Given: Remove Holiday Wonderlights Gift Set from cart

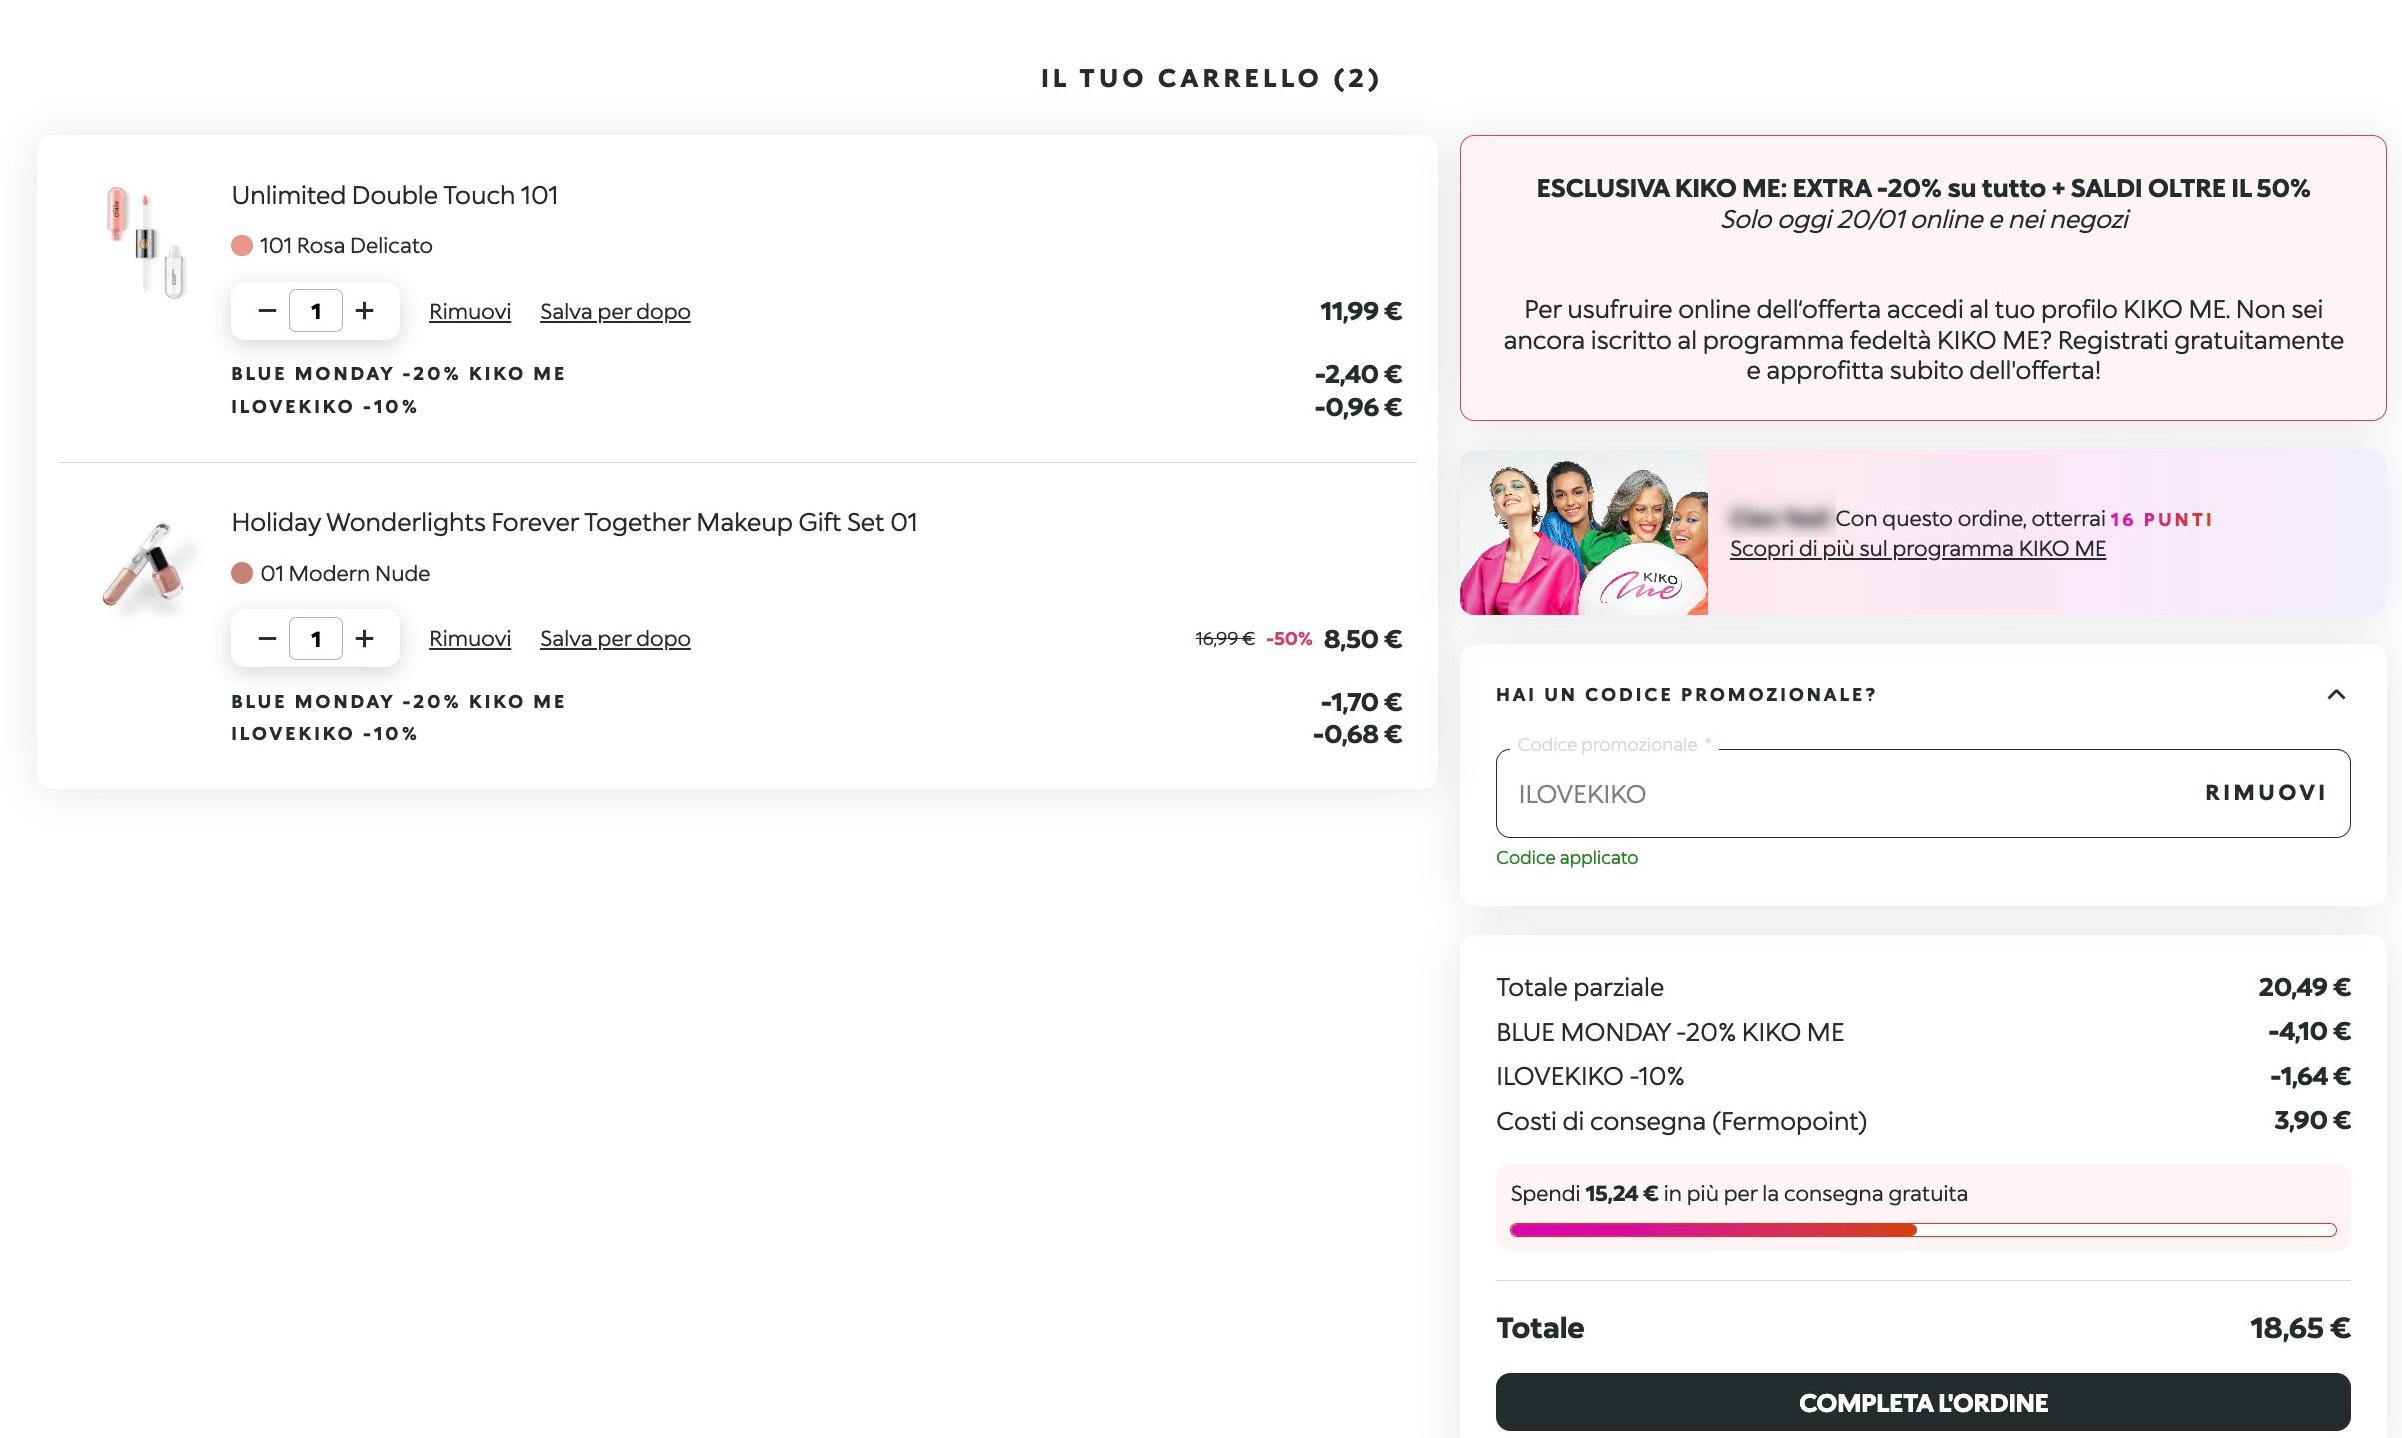Looking at the screenshot, I should tap(470, 638).
